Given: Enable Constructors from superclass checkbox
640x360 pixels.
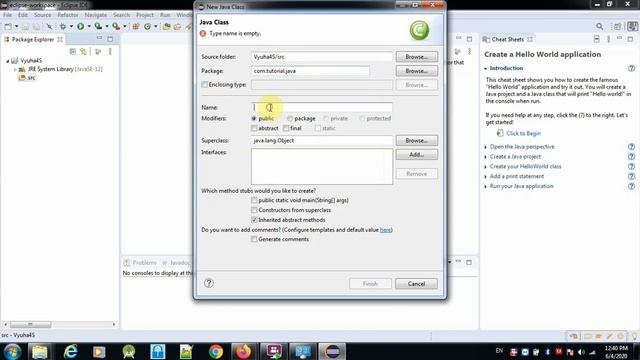Looking at the screenshot, I should [x=254, y=210].
